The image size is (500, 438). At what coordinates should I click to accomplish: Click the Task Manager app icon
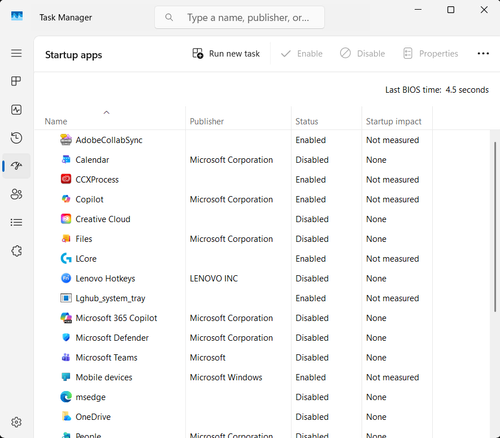pyautogui.click(x=17, y=16)
